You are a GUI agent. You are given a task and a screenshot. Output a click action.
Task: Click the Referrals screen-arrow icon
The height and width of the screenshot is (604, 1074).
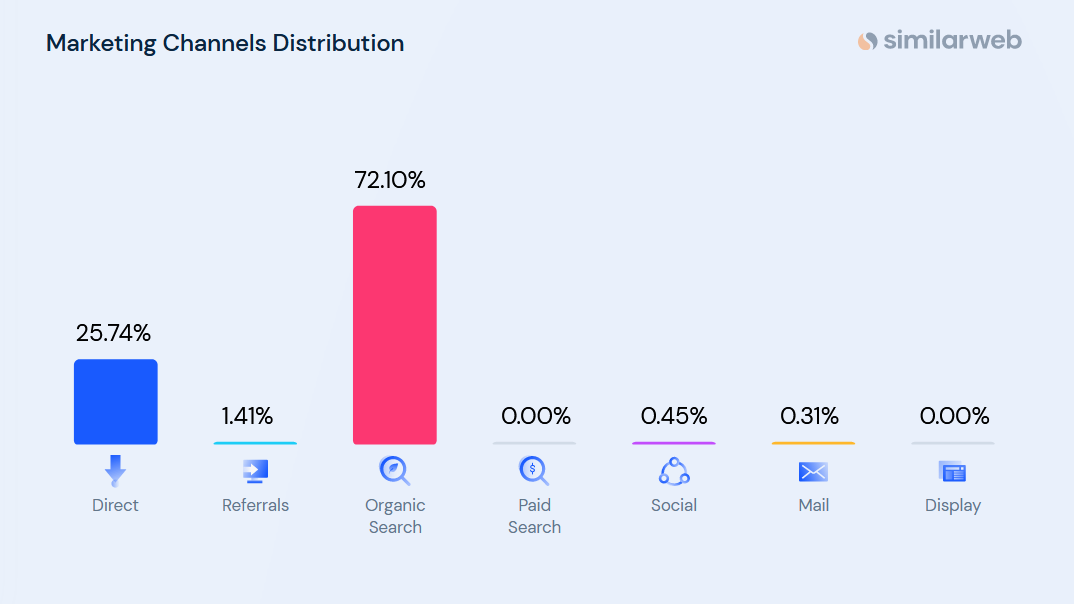point(255,471)
